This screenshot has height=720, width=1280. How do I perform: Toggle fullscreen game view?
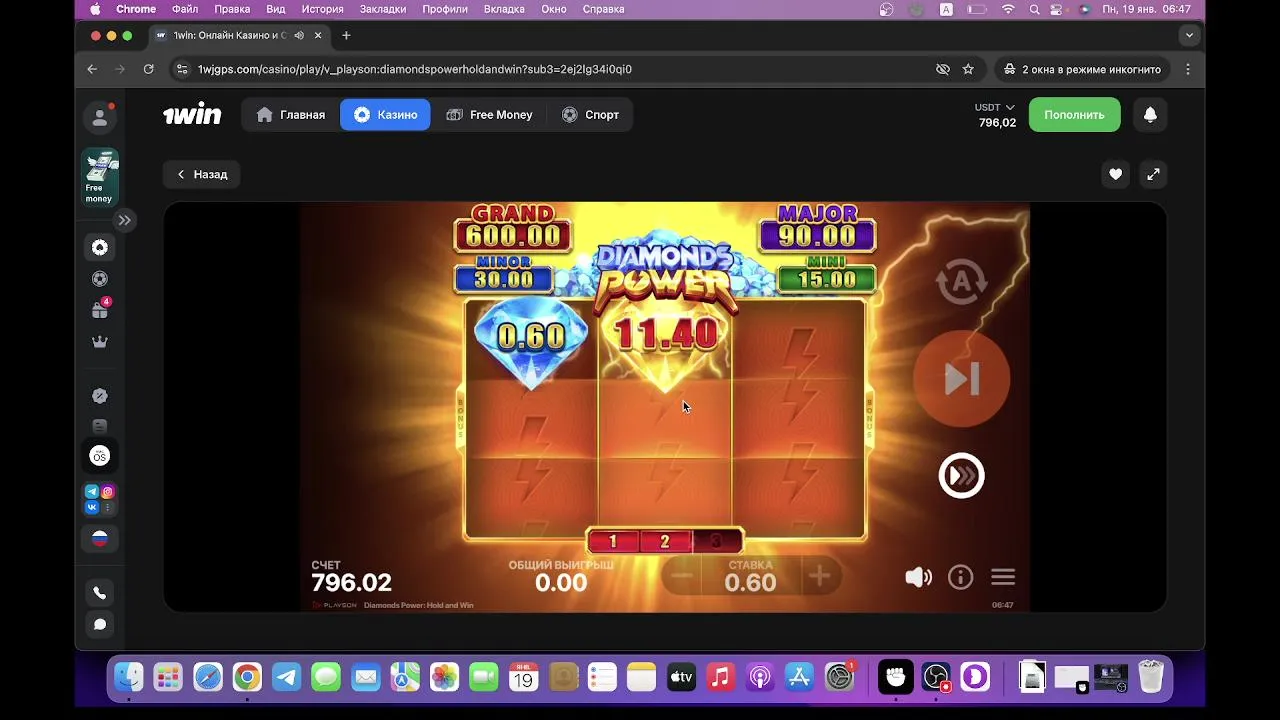[1153, 174]
